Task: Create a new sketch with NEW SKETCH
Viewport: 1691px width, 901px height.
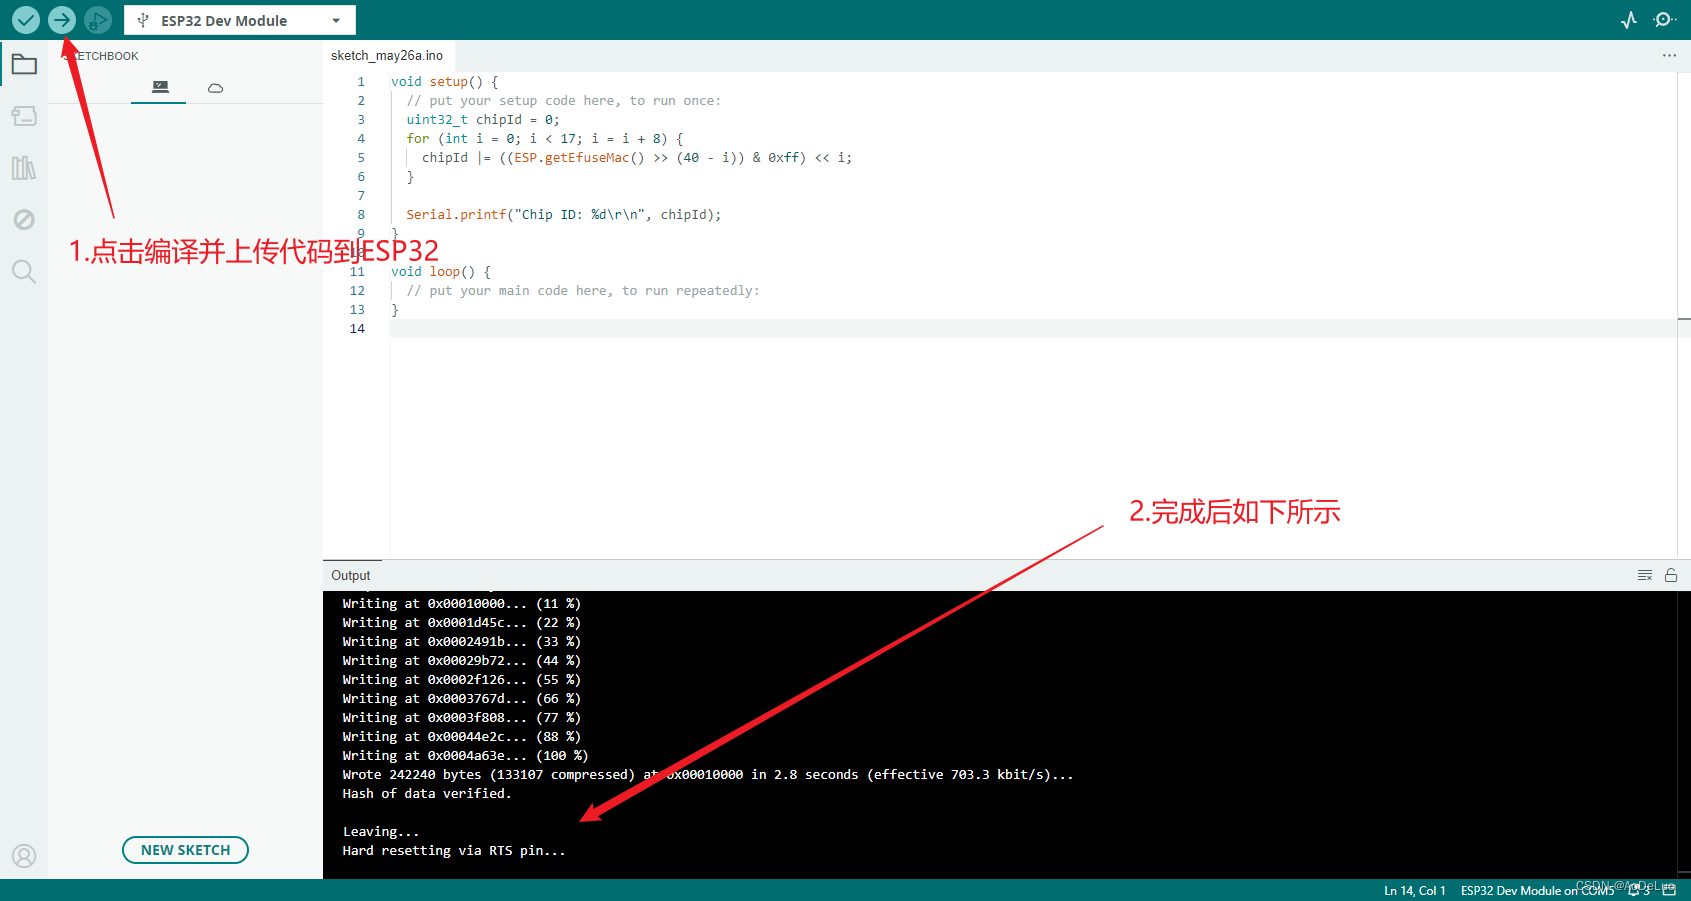Action: pos(185,850)
